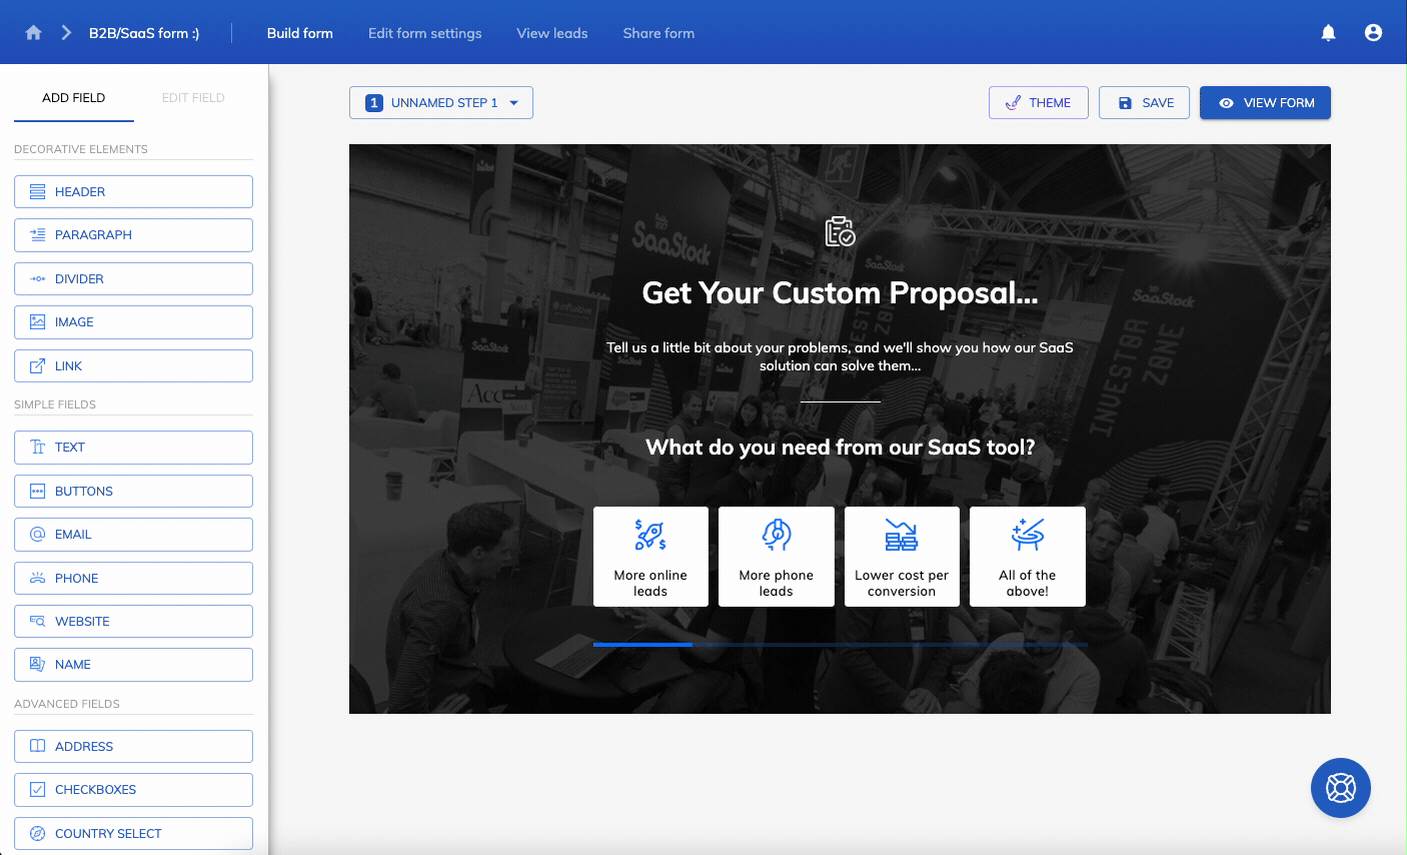Pick the 'Lower cost per conversion' option

click(901, 556)
